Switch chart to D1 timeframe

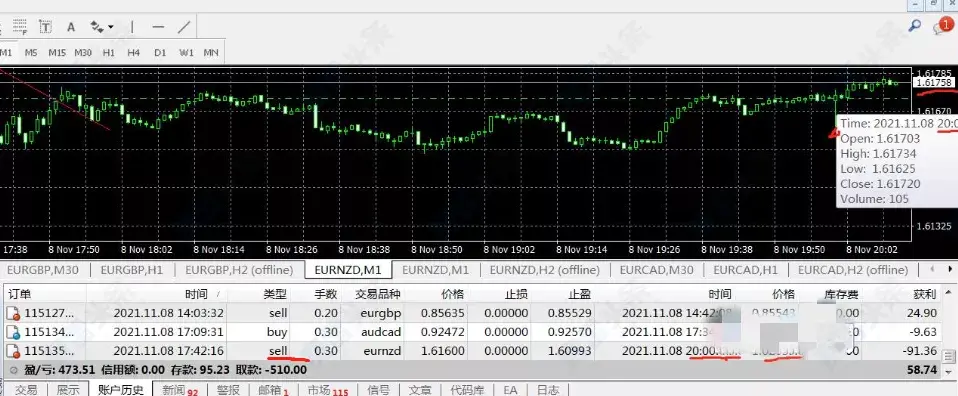[160, 53]
